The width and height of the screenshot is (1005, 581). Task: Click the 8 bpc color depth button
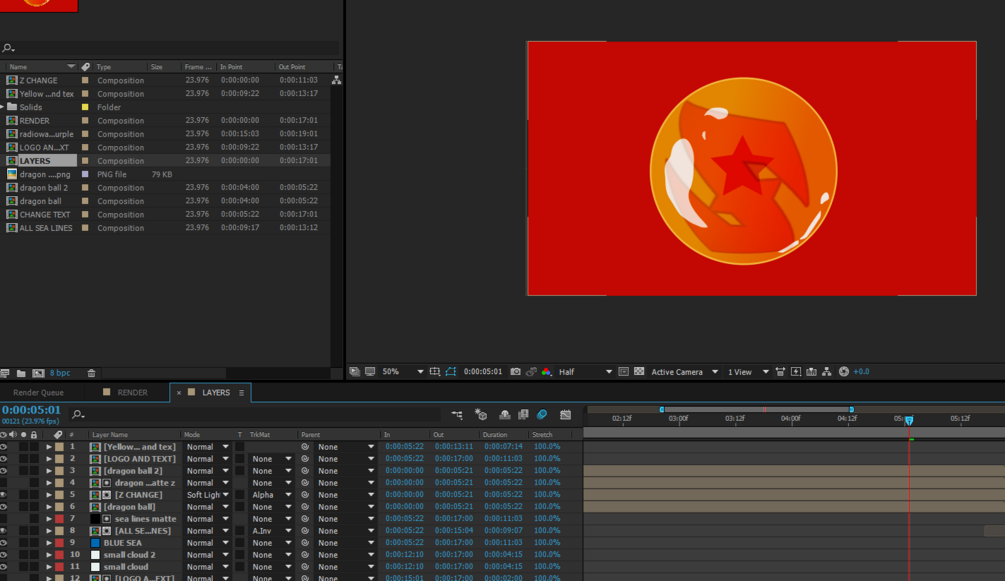[60, 373]
